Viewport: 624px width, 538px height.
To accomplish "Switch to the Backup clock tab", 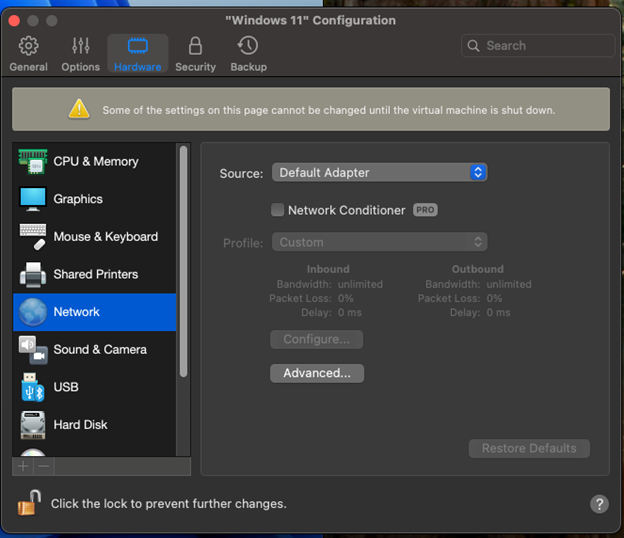I will pos(248,54).
